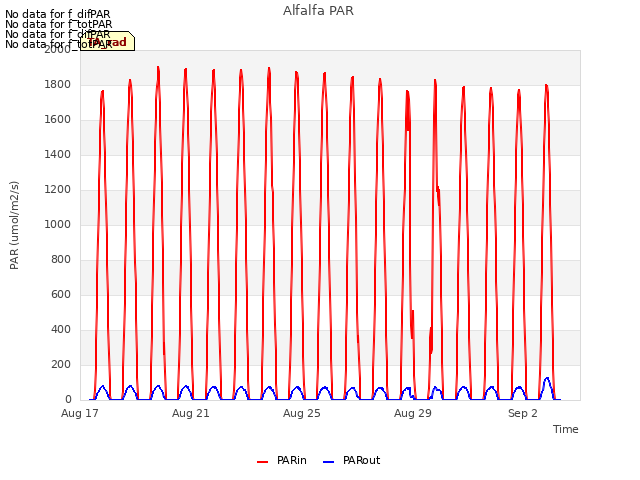Click the 1600 y-axis tick label

58,120
